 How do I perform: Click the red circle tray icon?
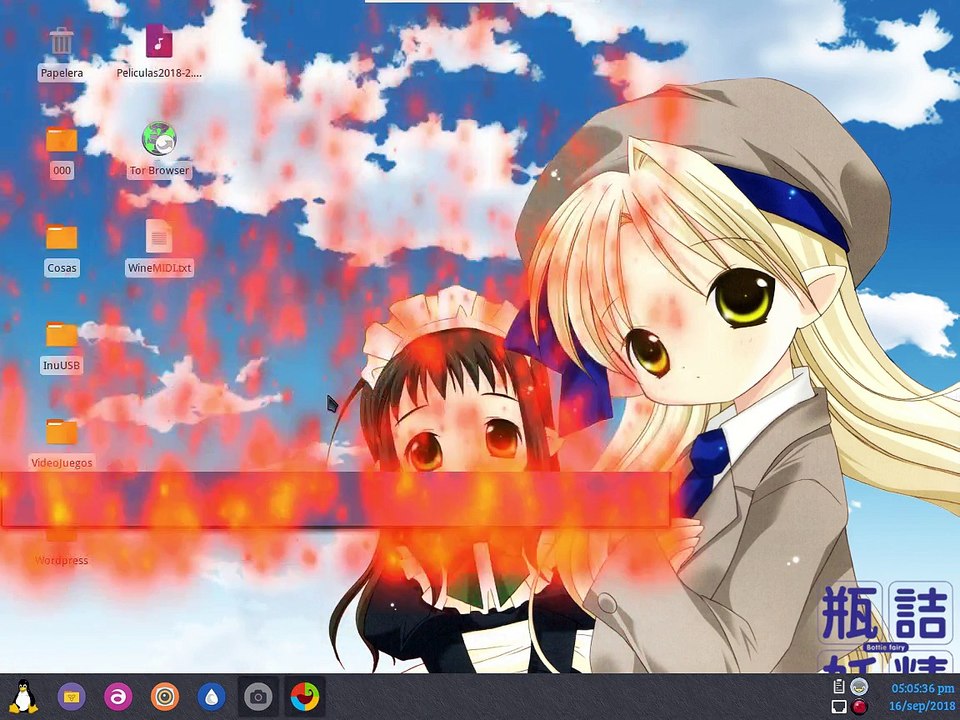pyautogui.click(x=860, y=707)
